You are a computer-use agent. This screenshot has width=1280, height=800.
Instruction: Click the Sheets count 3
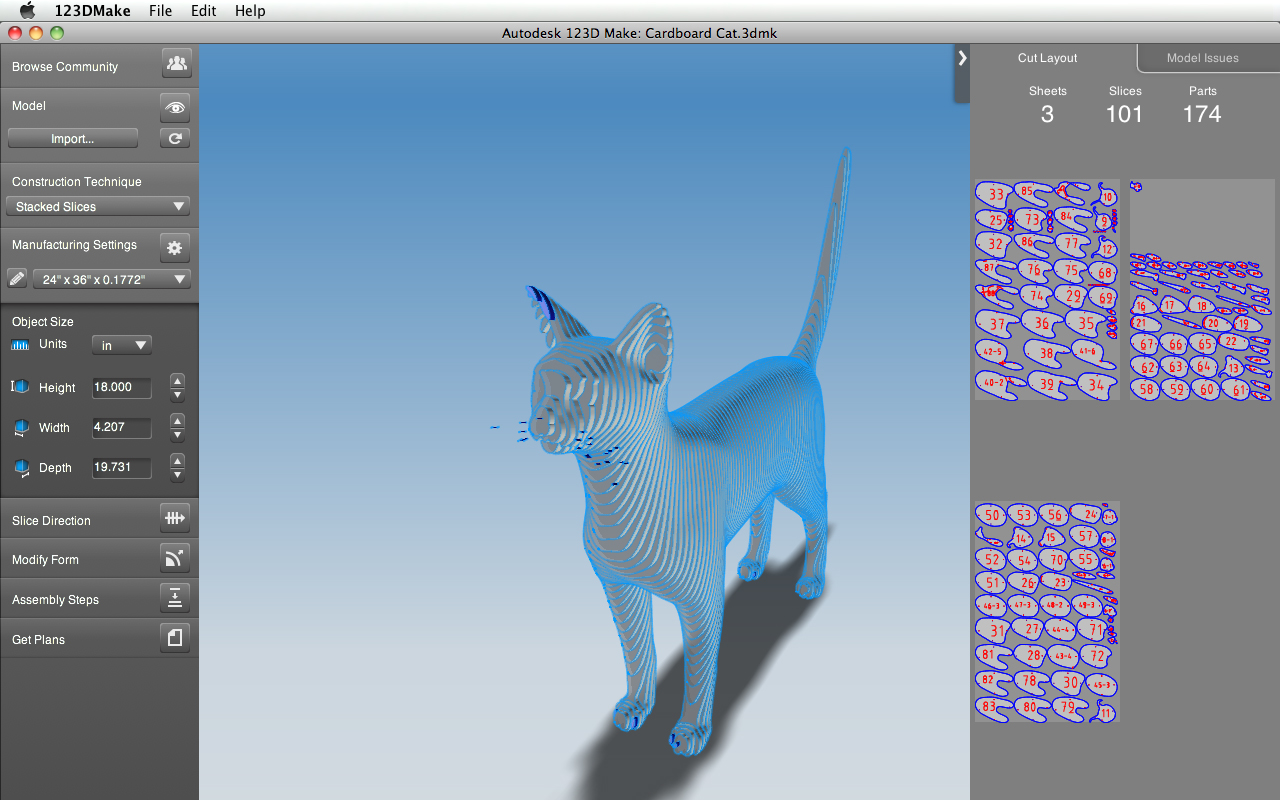1047,114
